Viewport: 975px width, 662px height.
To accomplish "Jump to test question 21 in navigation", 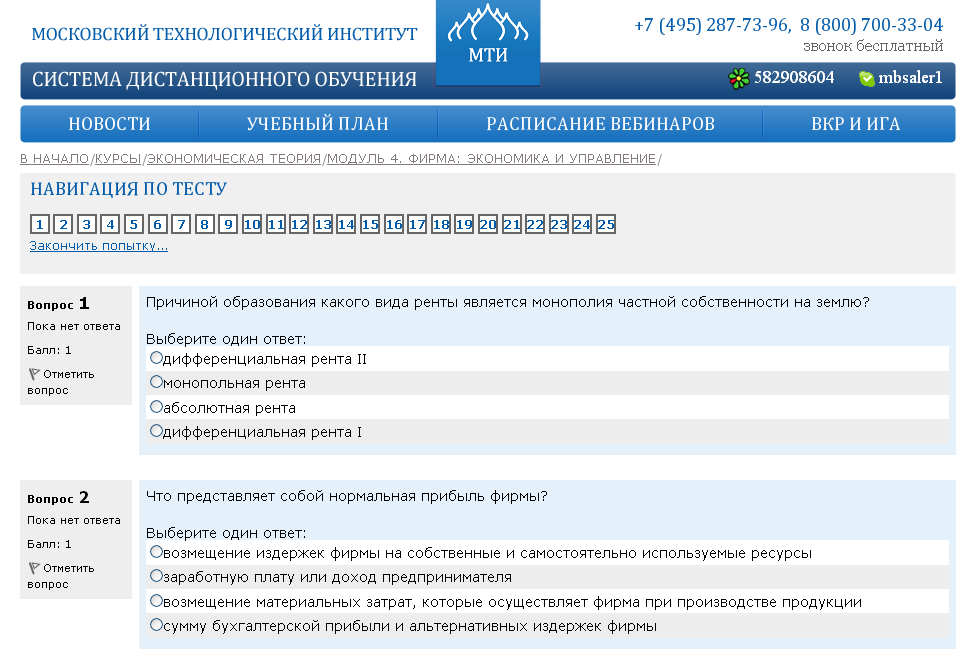I will pyautogui.click(x=512, y=224).
